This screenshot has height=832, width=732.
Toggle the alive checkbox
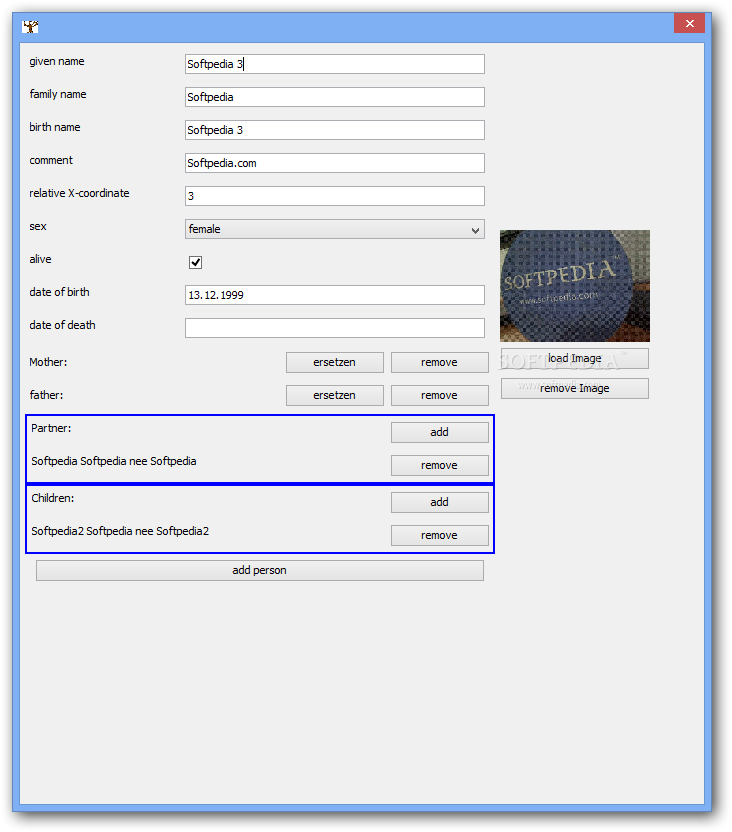[195, 262]
